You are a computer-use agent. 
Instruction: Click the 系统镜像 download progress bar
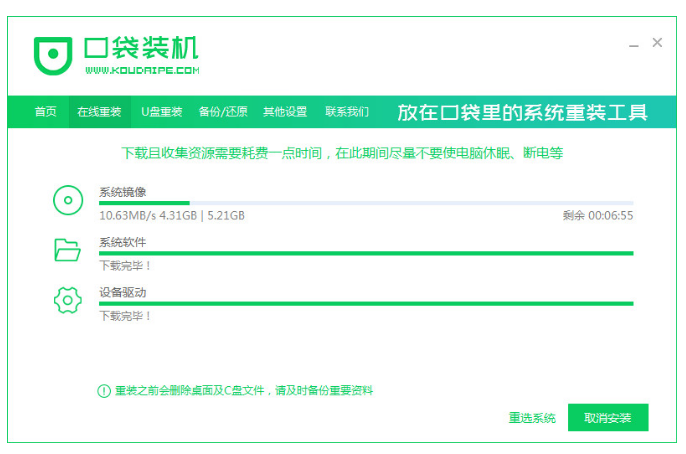[x=366, y=203]
